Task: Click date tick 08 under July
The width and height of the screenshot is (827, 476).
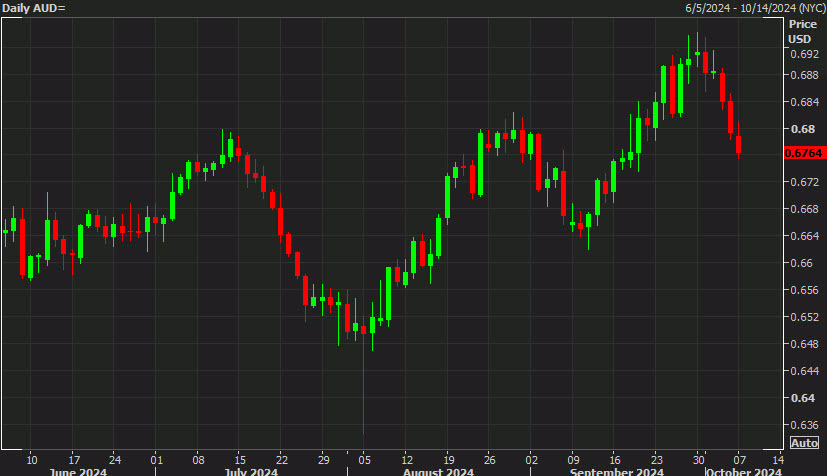Action: coord(198,460)
